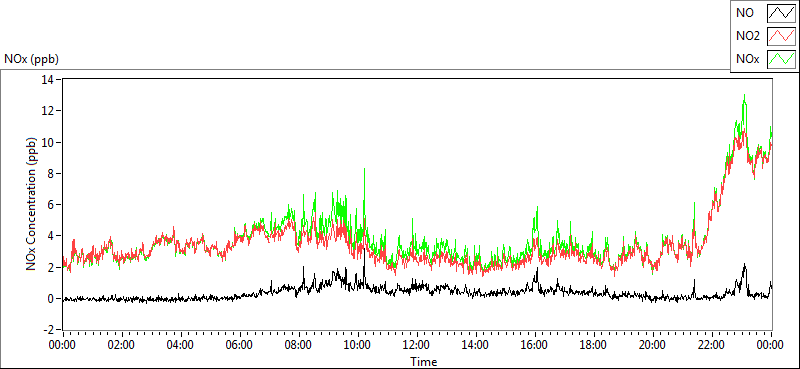Select the NO label in legend
This screenshot has height=369, width=800.
[745, 14]
